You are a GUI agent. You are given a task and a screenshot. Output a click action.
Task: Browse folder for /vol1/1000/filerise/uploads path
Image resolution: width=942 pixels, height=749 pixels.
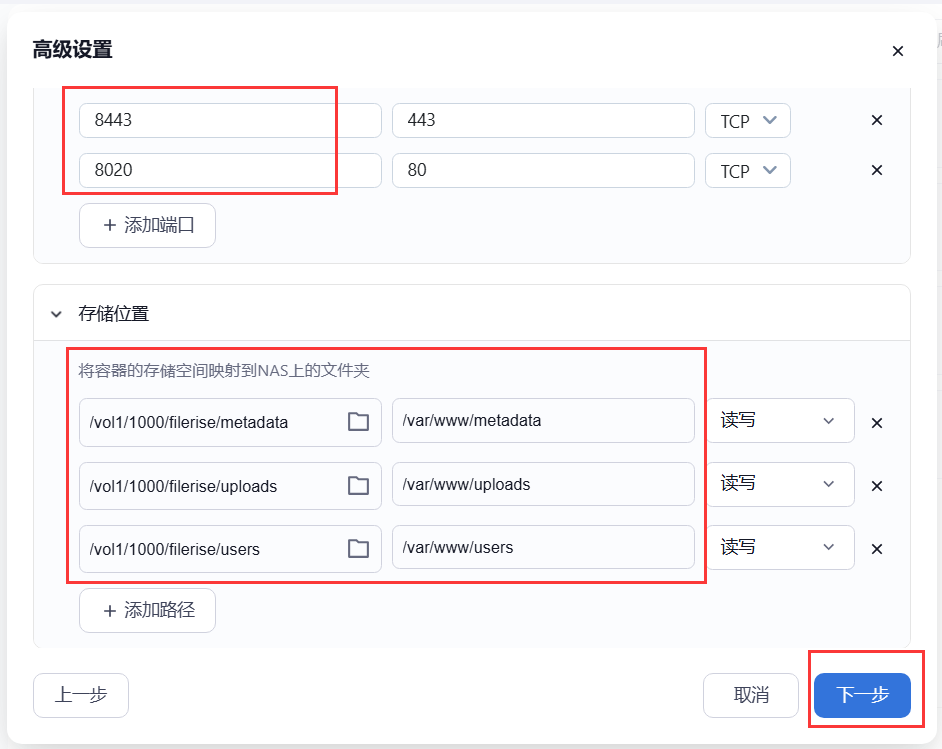(x=359, y=485)
